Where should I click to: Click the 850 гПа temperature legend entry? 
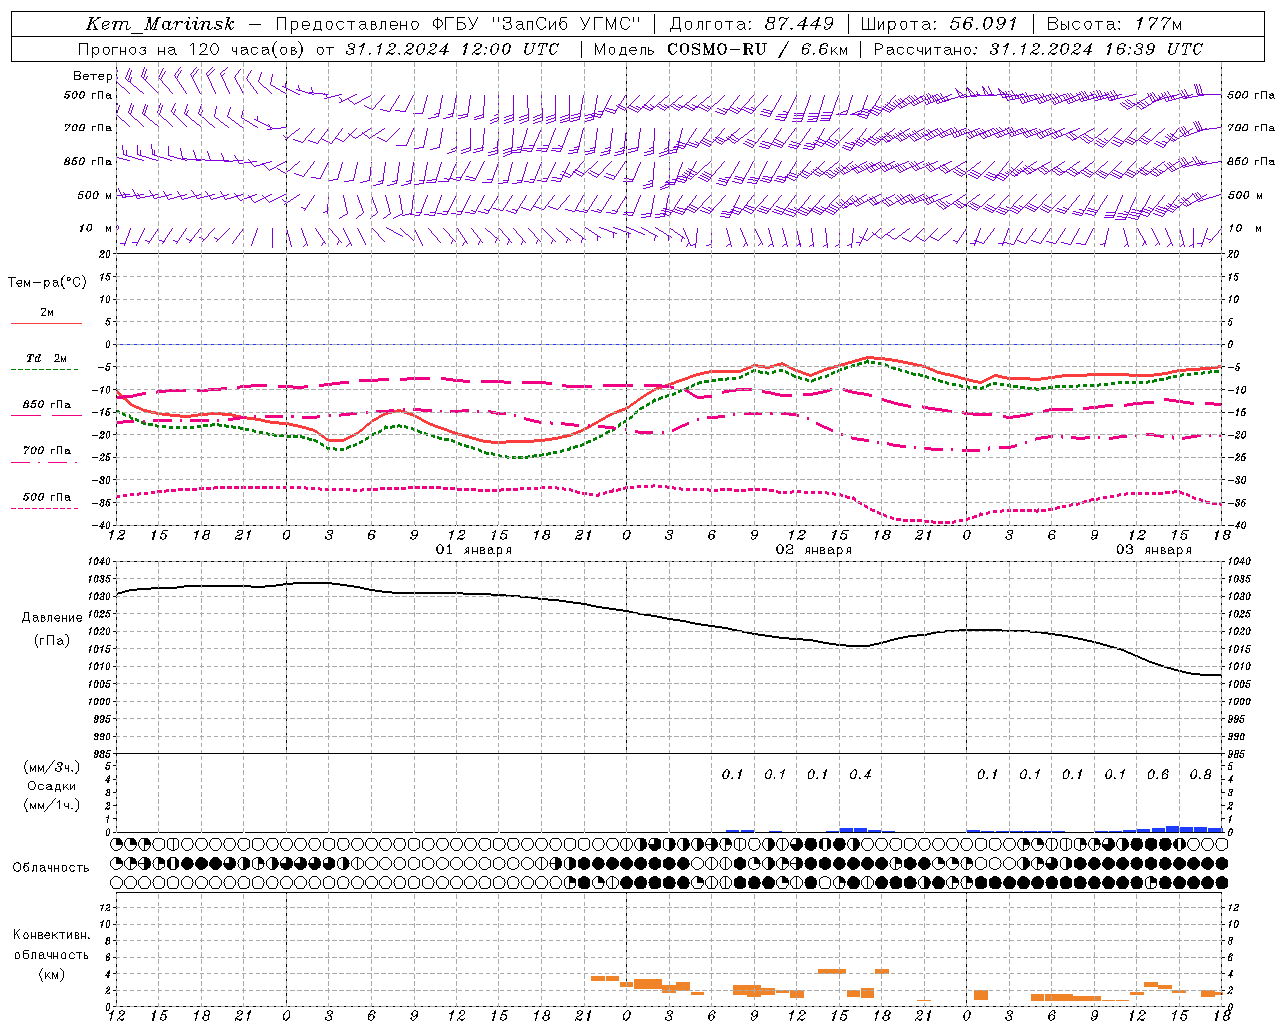[47, 405]
